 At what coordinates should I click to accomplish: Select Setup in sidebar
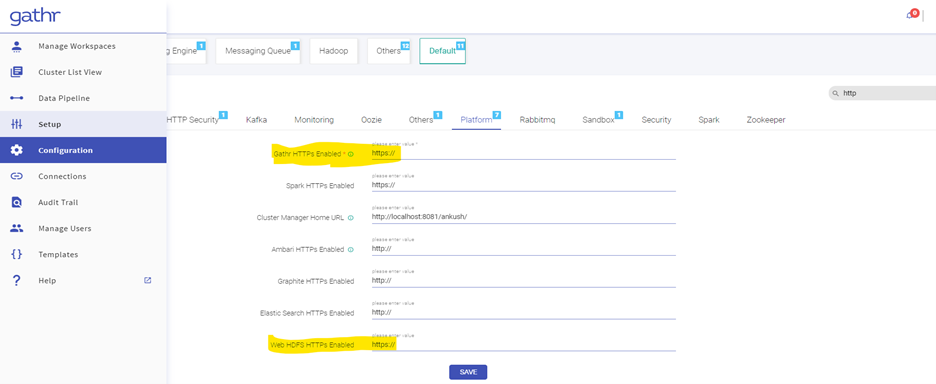(83, 124)
